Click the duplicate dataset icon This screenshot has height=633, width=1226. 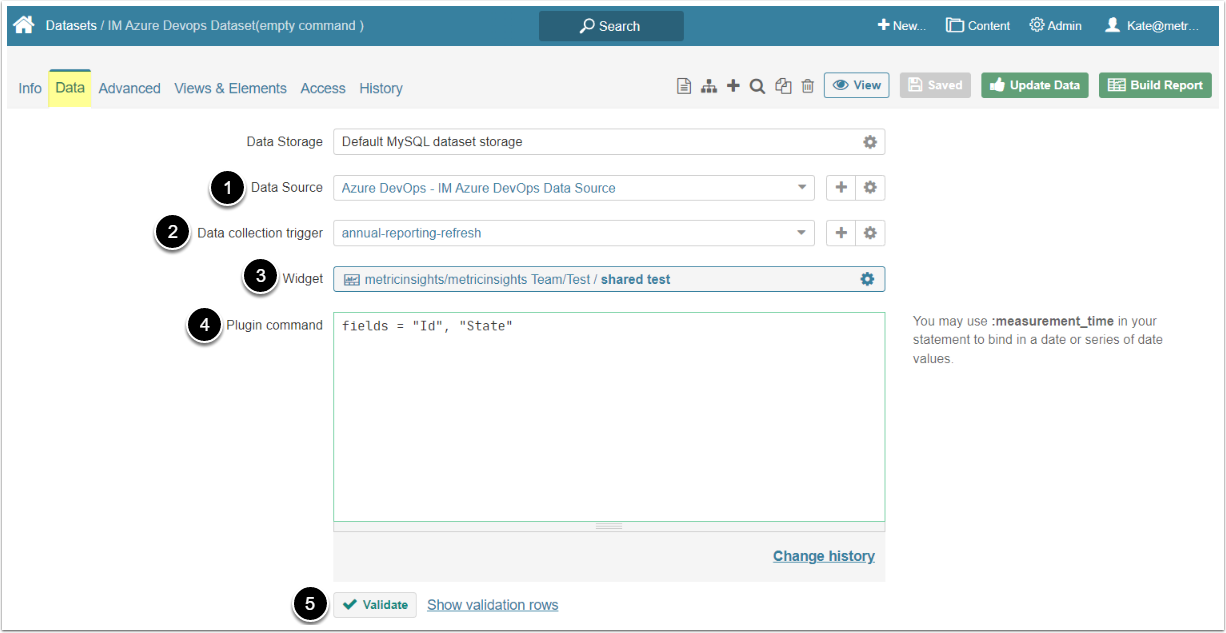[x=783, y=86]
